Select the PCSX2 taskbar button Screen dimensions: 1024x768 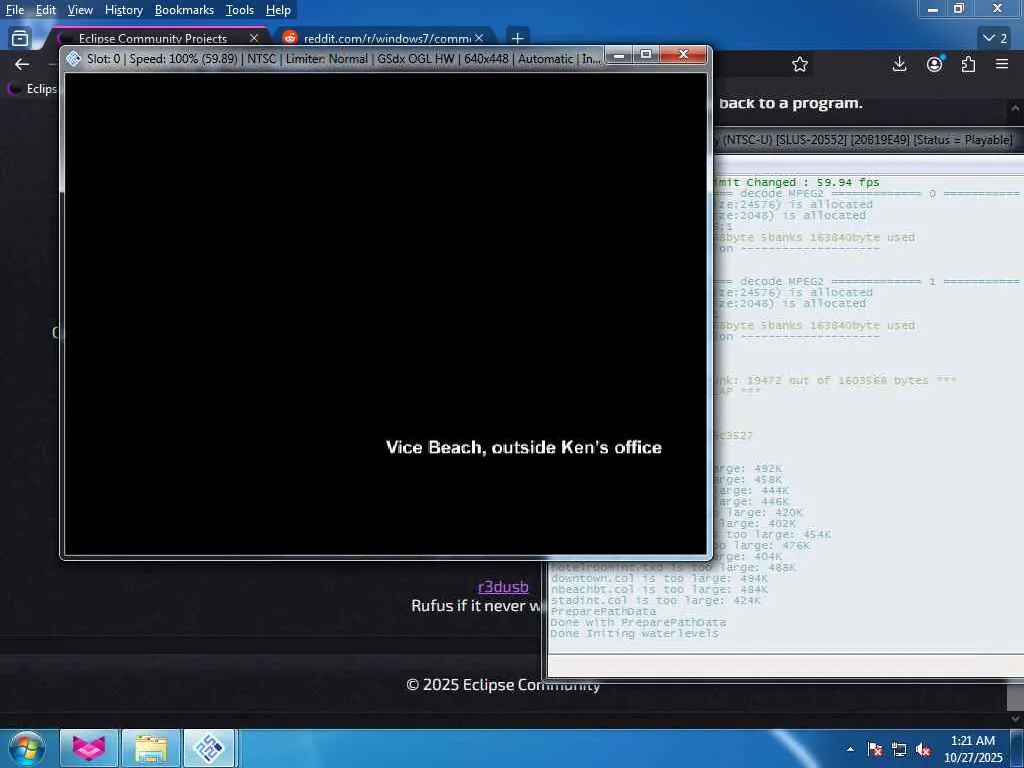pyautogui.click(x=208, y=748)
